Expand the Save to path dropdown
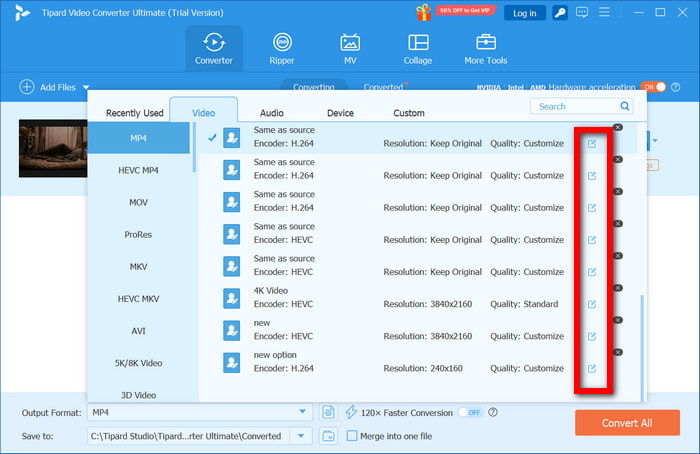 click(303, 436)
